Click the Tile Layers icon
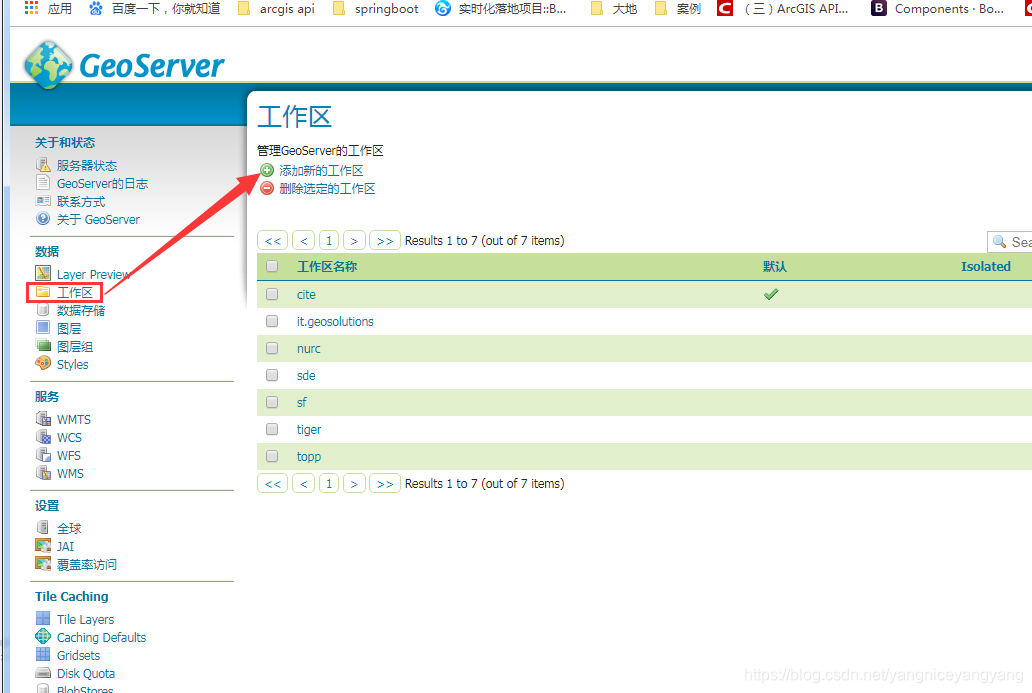 point(43,618)
